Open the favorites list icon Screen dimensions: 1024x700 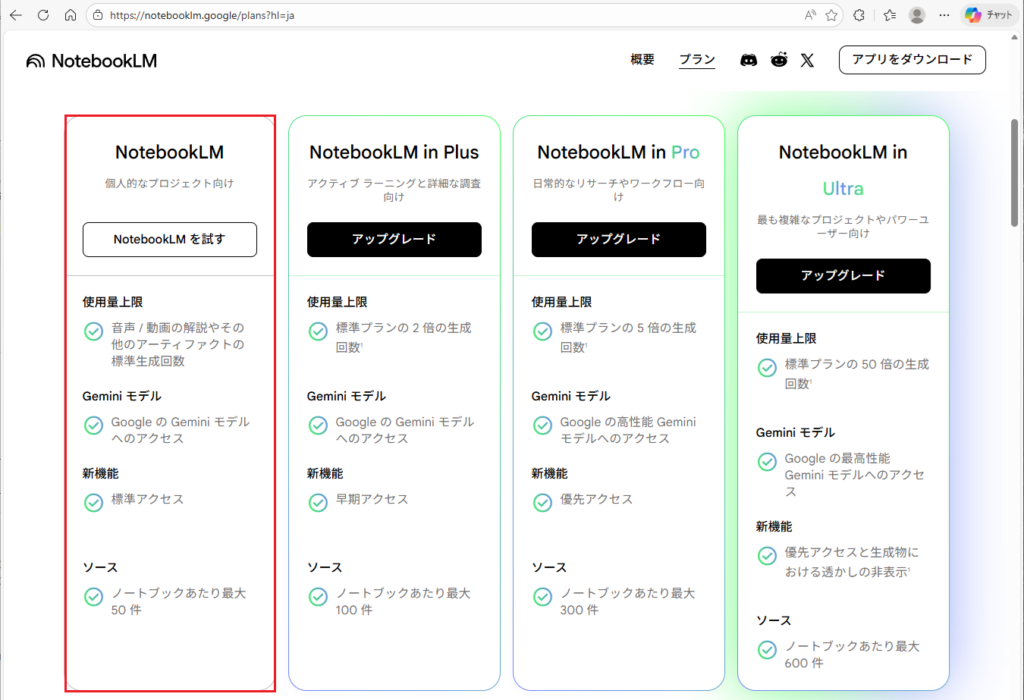click(x=889, y=15)
